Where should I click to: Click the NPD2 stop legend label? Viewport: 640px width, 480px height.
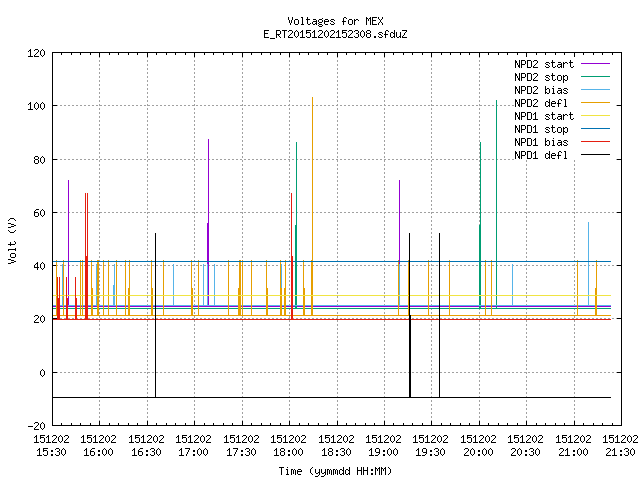pos(541,77)
